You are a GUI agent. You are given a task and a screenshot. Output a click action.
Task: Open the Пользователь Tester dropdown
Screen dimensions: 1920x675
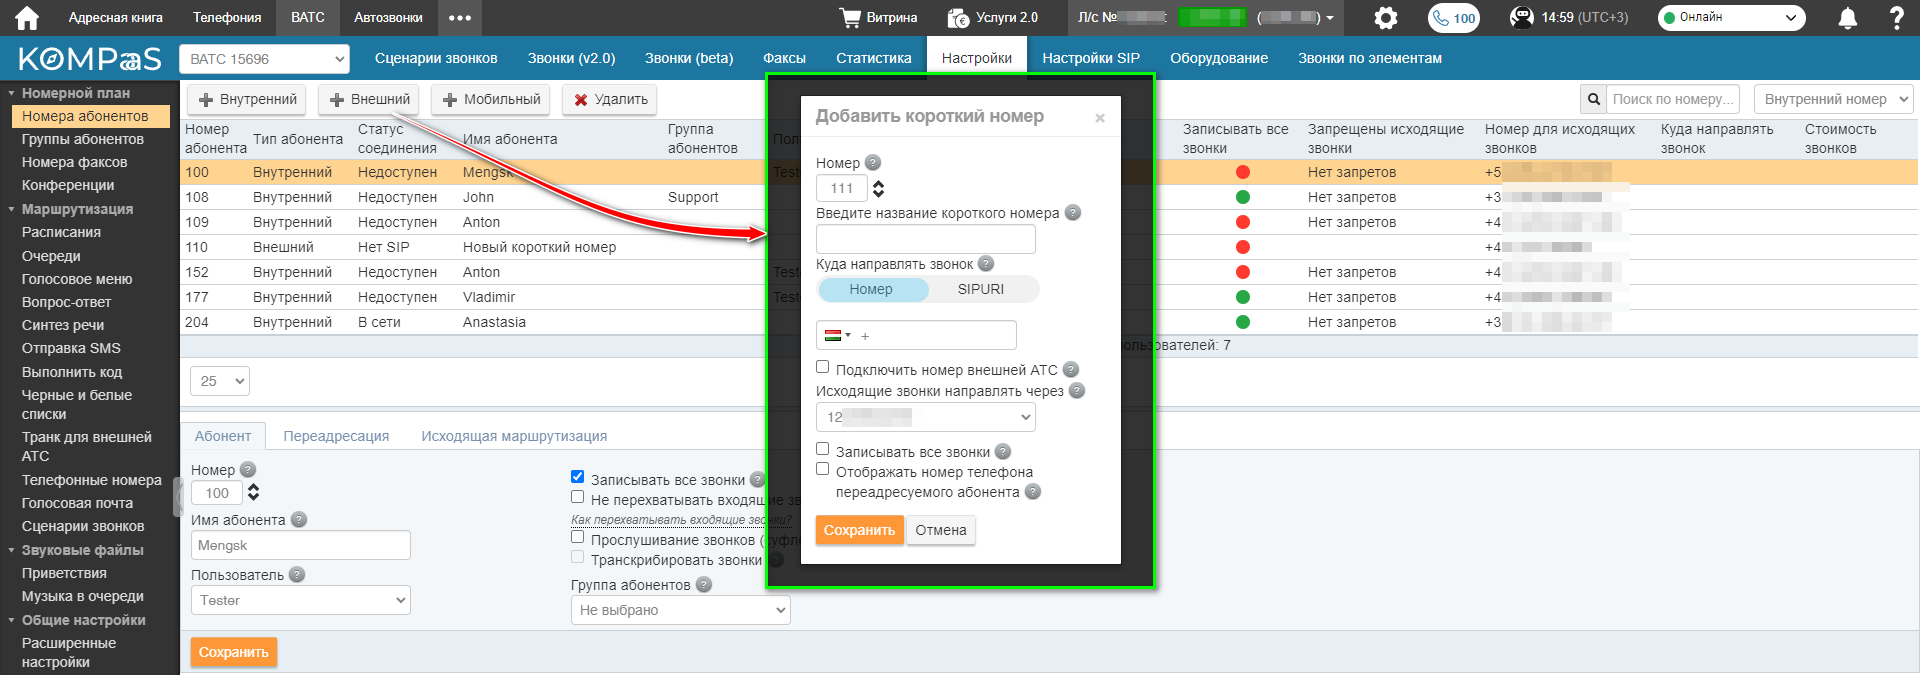click(300, 600)
